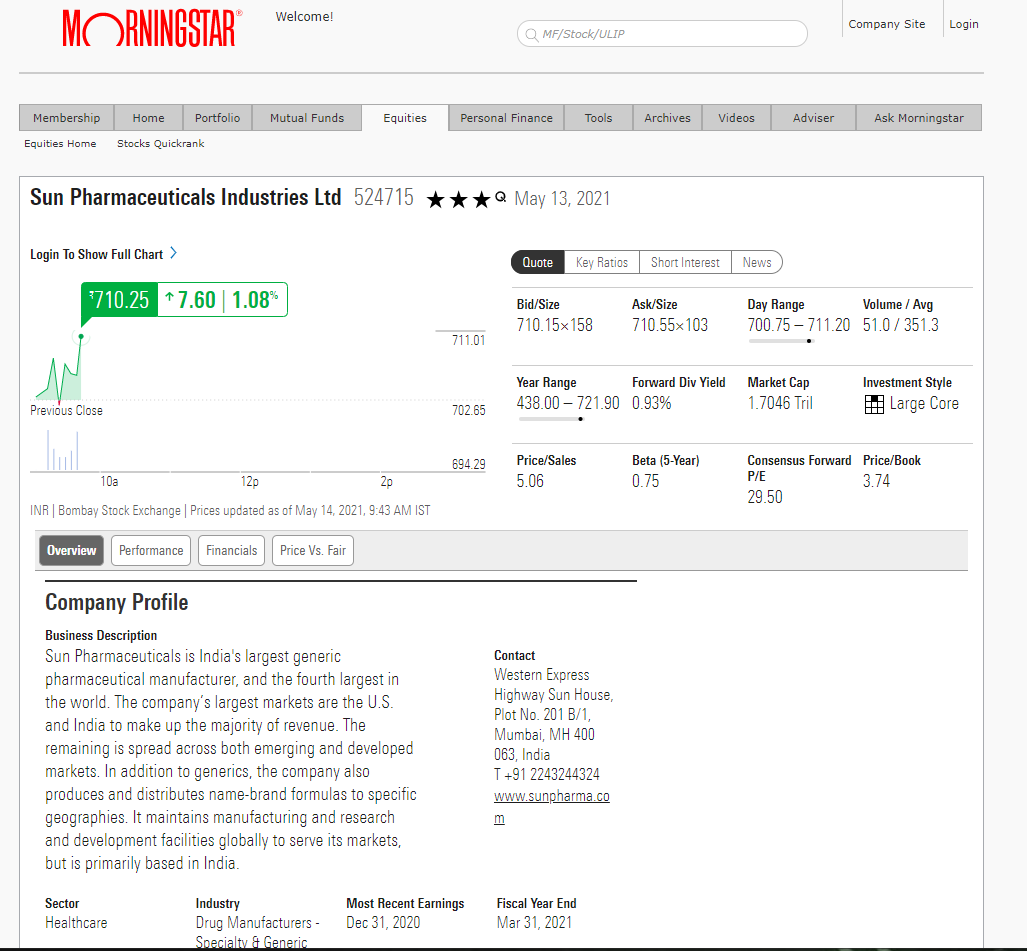The width and height of the screenshot is (1027, 951).
Task: Click the quantitative rating Q icon
Action: pyautogui.click(x=501, y=196)
